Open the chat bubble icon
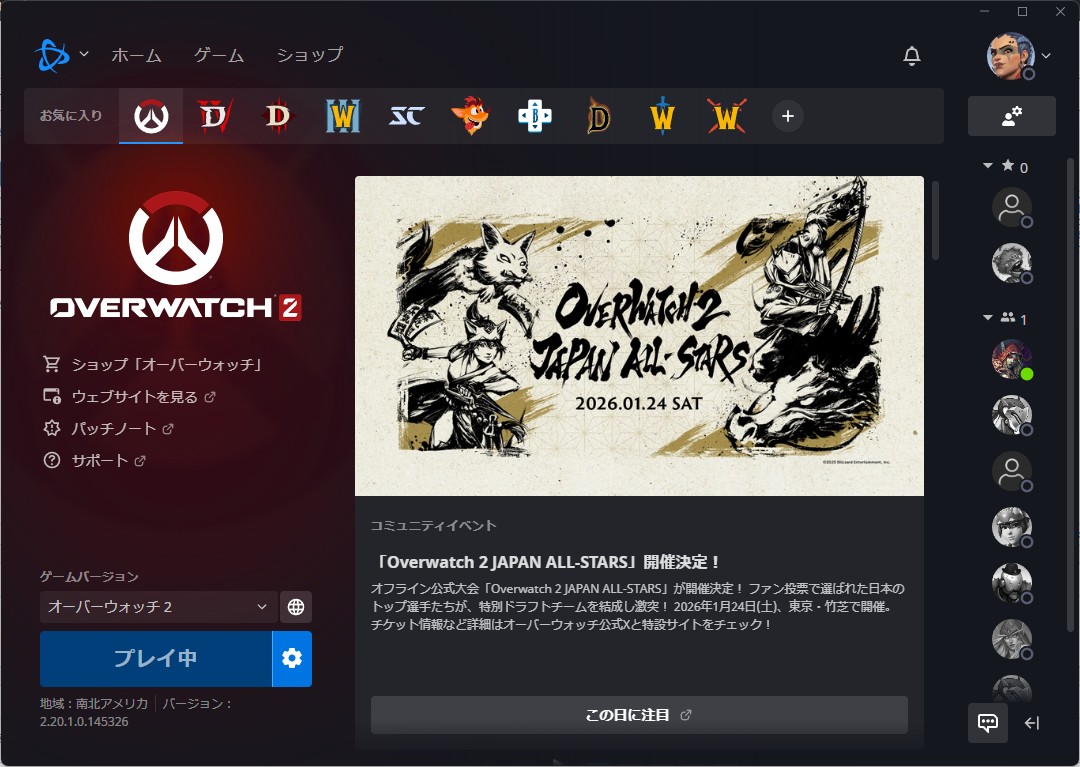Viewport: 1080px width, 767px height. coord(988,723)
